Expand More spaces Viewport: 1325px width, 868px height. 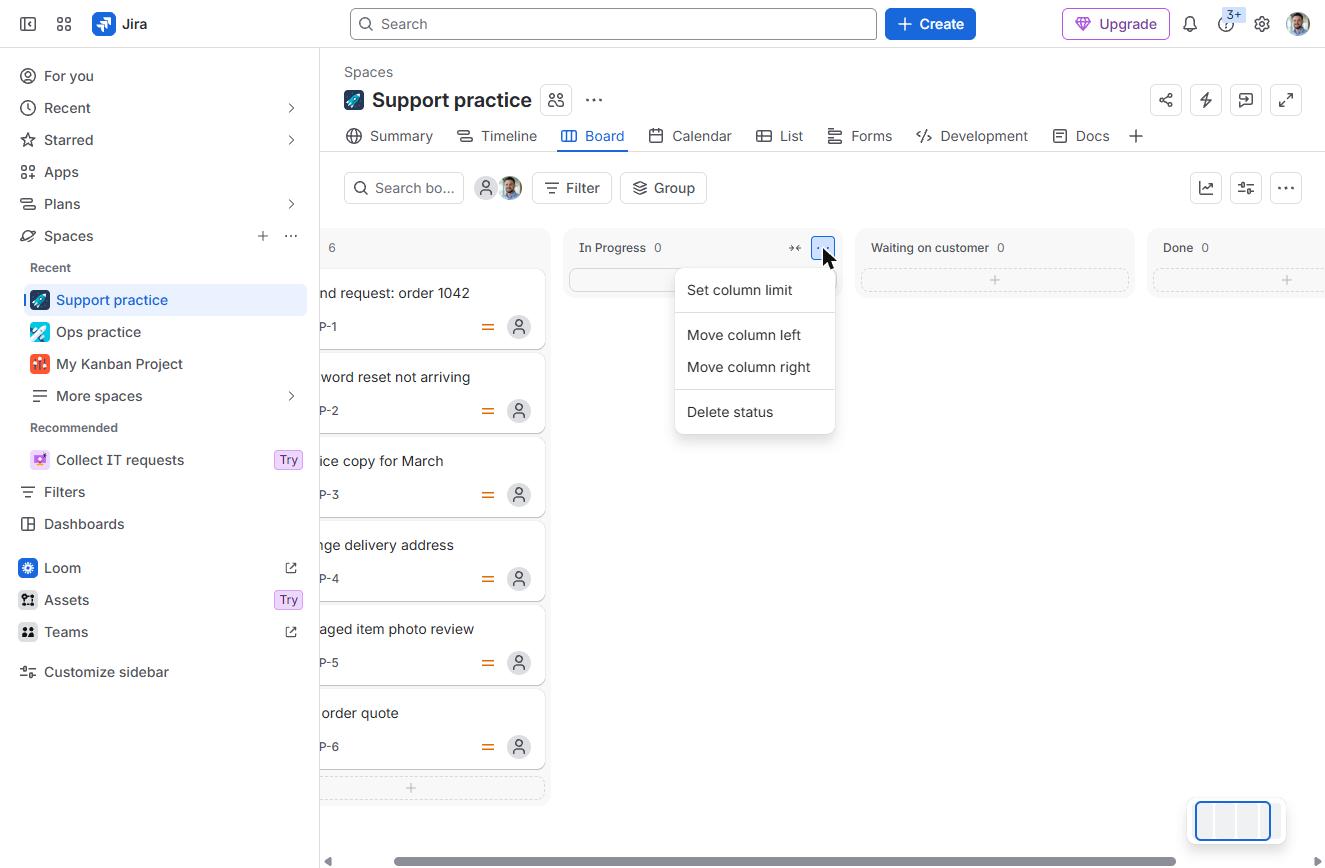coord(291,396)
